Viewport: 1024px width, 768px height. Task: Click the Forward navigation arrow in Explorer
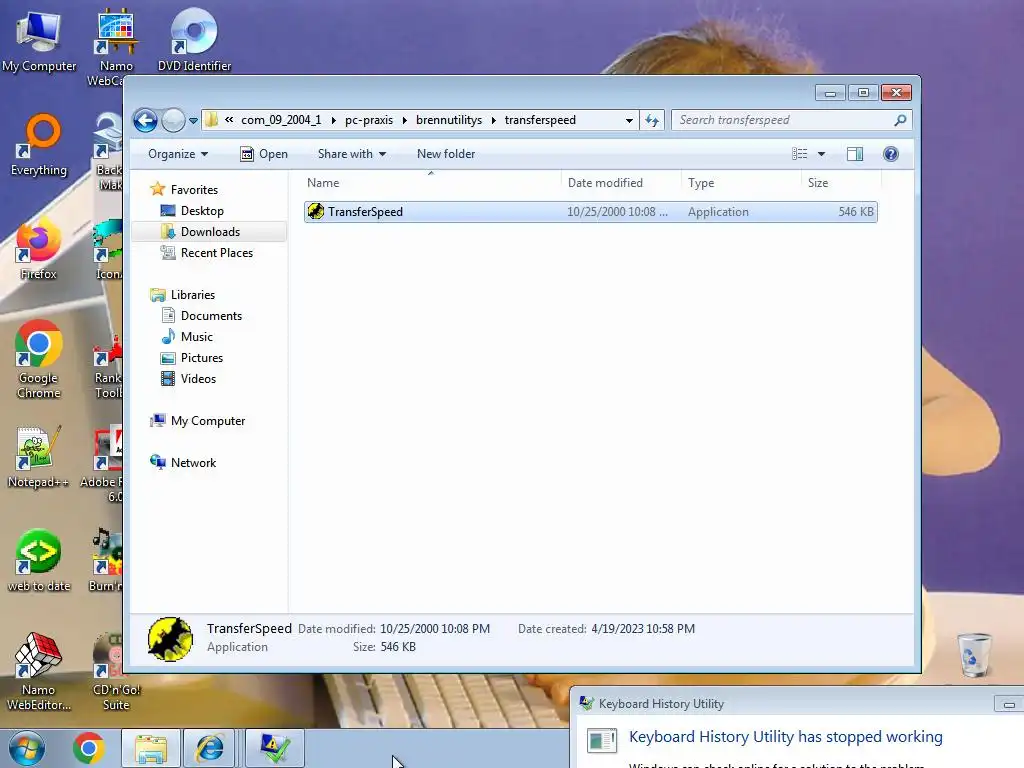pyautogui.click(x=173, y=120)
